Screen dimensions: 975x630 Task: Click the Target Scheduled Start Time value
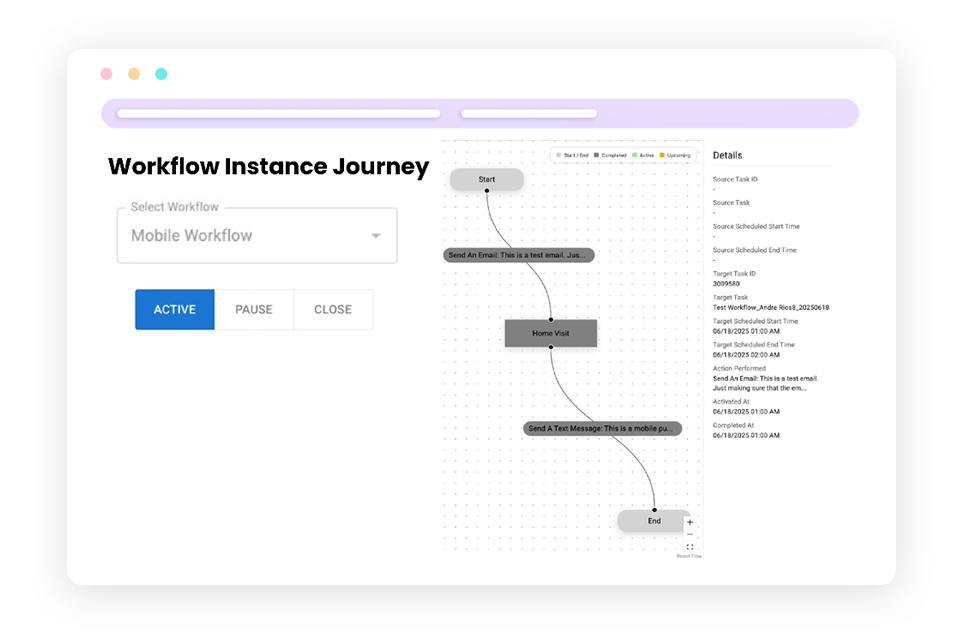[x=746, y=331]
